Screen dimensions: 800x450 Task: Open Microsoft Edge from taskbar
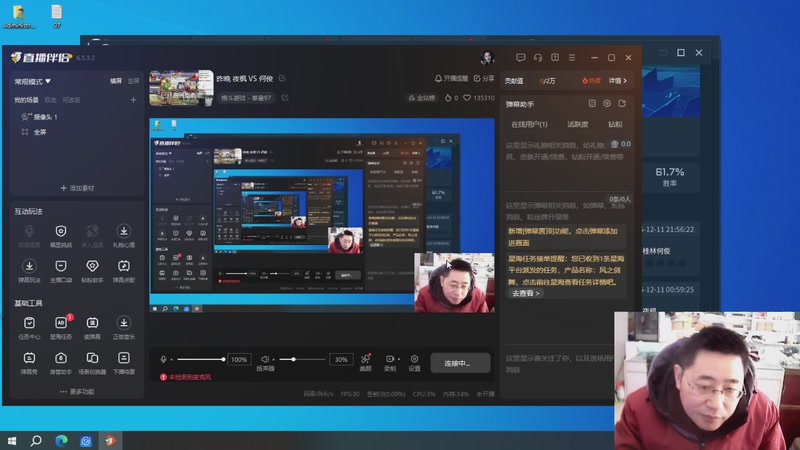click(61, 440)
